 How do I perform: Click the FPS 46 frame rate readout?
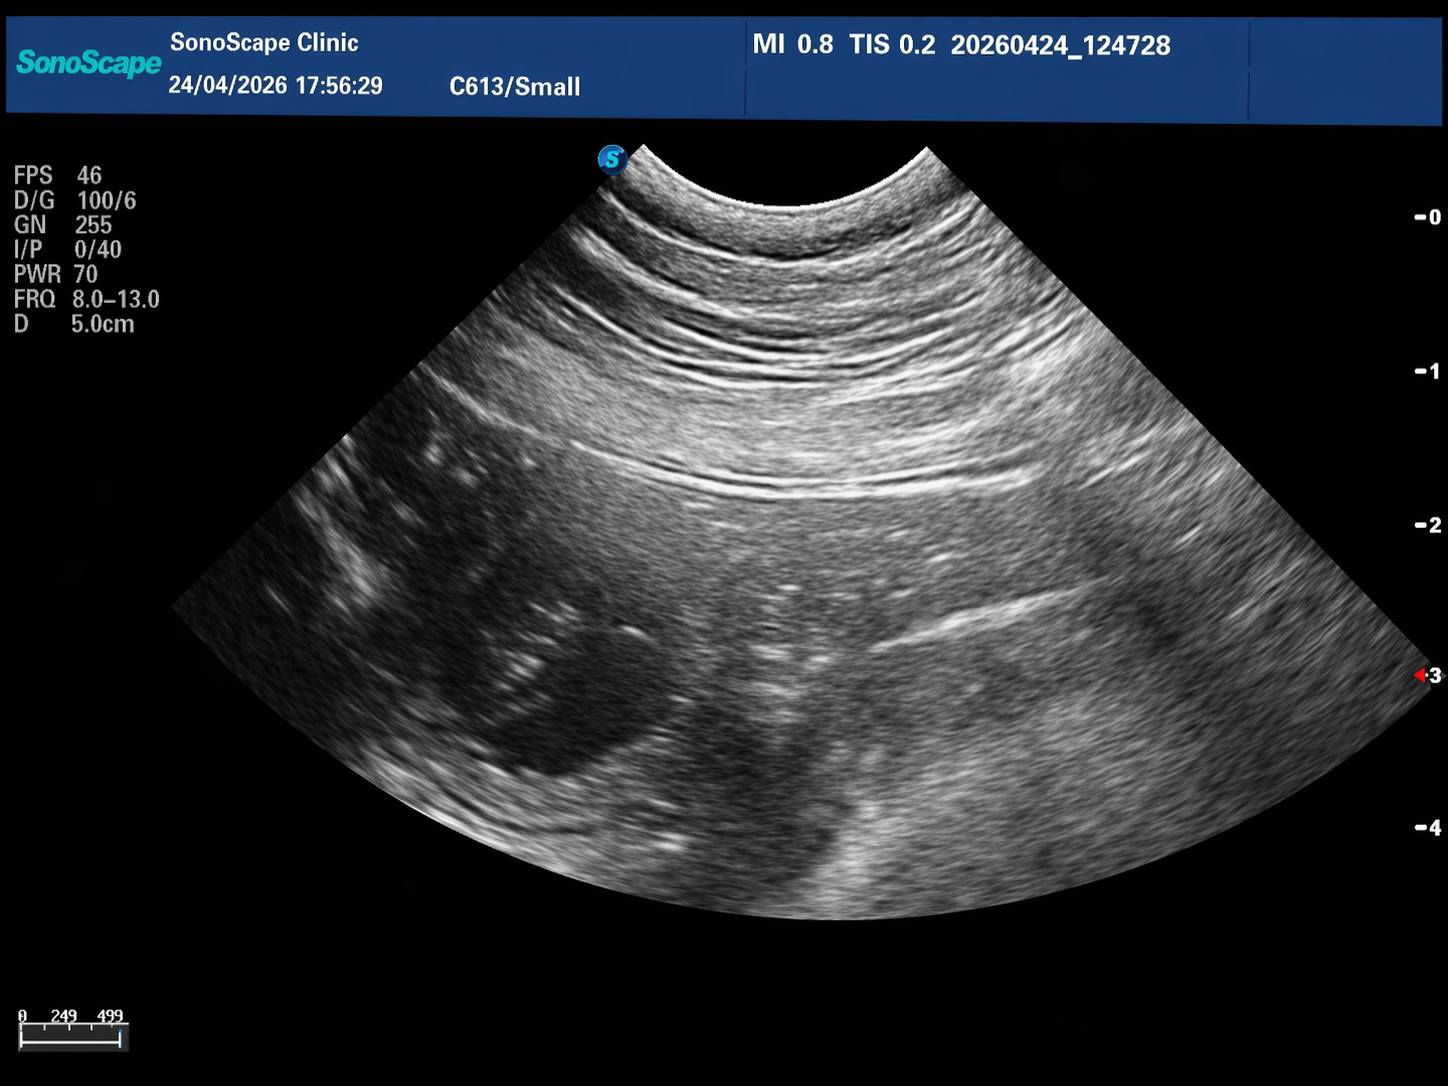pyautogui.click(x=58, y=175)
